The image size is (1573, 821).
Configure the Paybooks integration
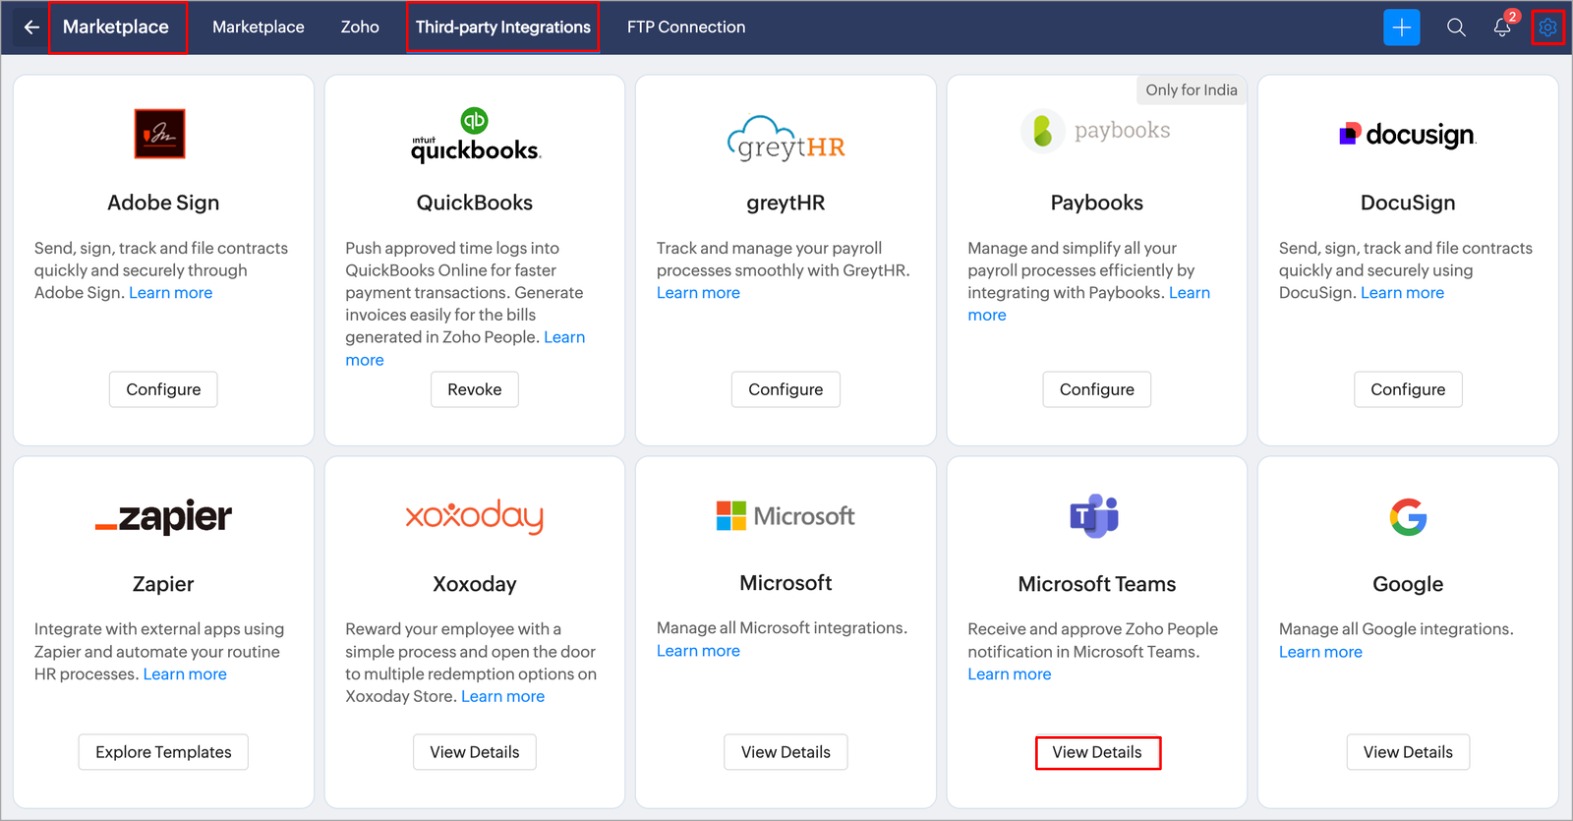1097,389
